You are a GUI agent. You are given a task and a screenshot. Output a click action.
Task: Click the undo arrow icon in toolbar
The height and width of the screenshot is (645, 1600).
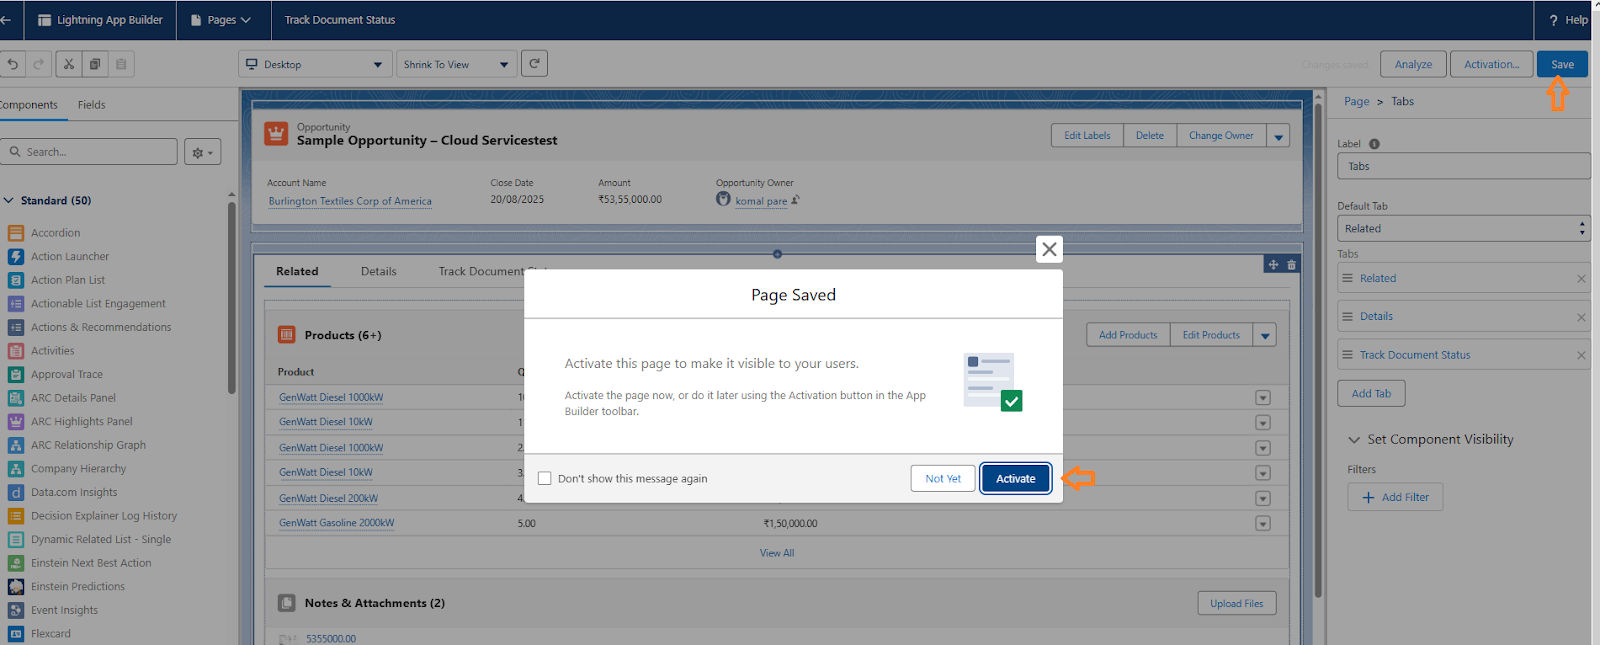13,64
